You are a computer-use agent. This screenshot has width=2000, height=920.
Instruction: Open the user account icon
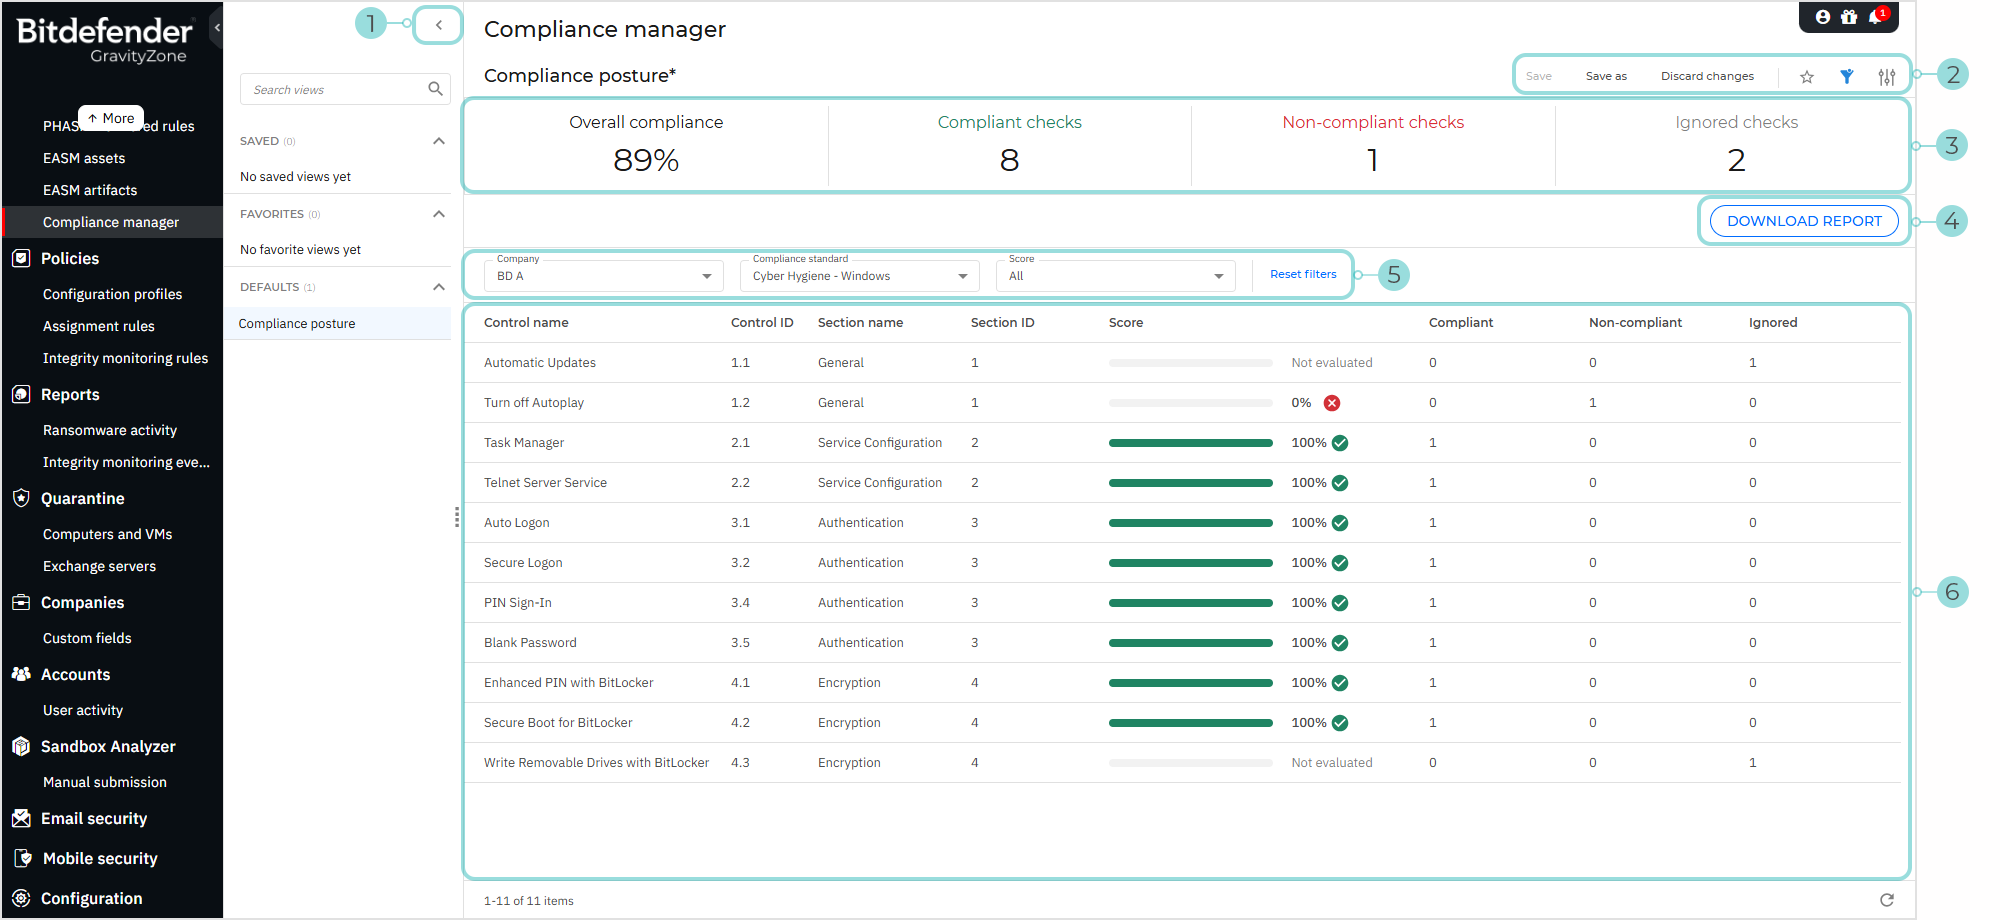tap(1823, 16)
